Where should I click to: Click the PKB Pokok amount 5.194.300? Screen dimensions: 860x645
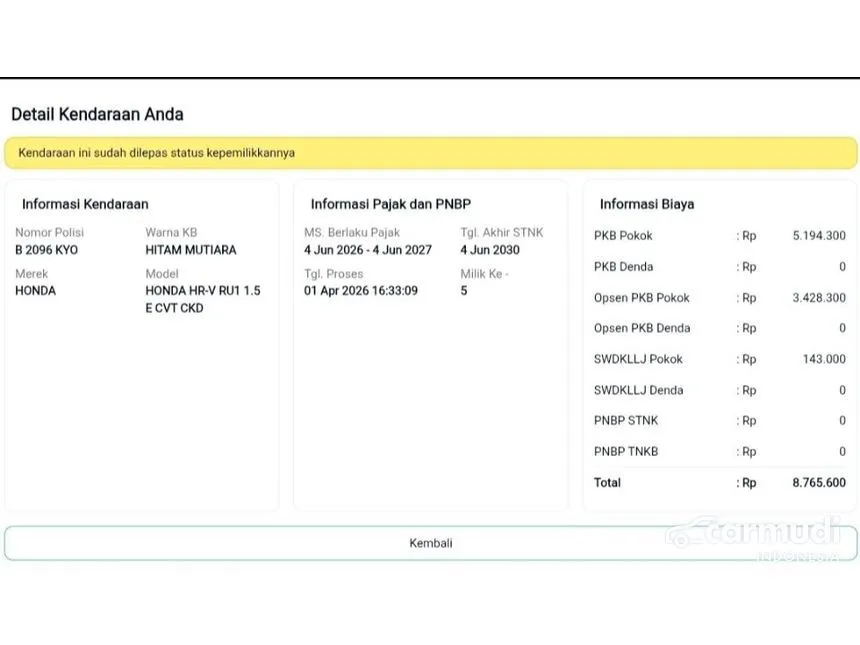(818, 236)
